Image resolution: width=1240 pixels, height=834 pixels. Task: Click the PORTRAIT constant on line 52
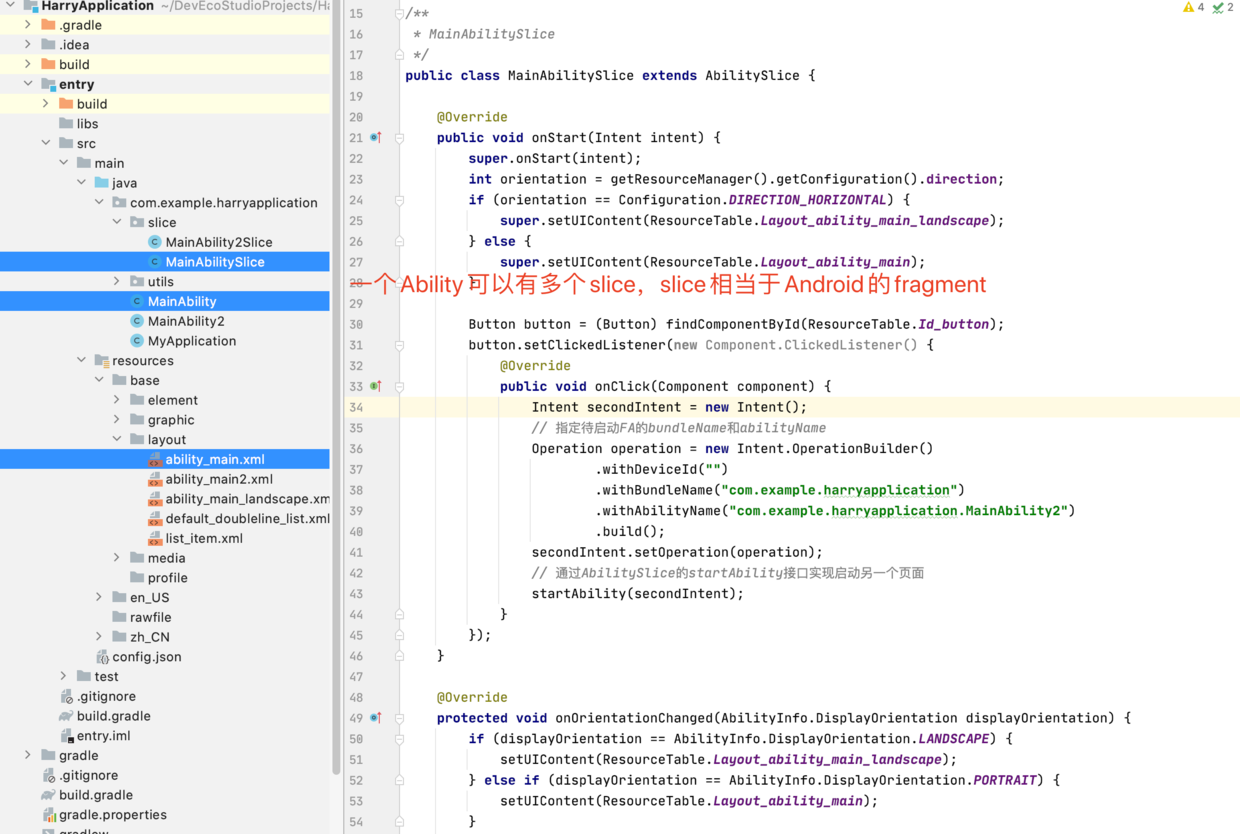click(x=1005, y=780)
